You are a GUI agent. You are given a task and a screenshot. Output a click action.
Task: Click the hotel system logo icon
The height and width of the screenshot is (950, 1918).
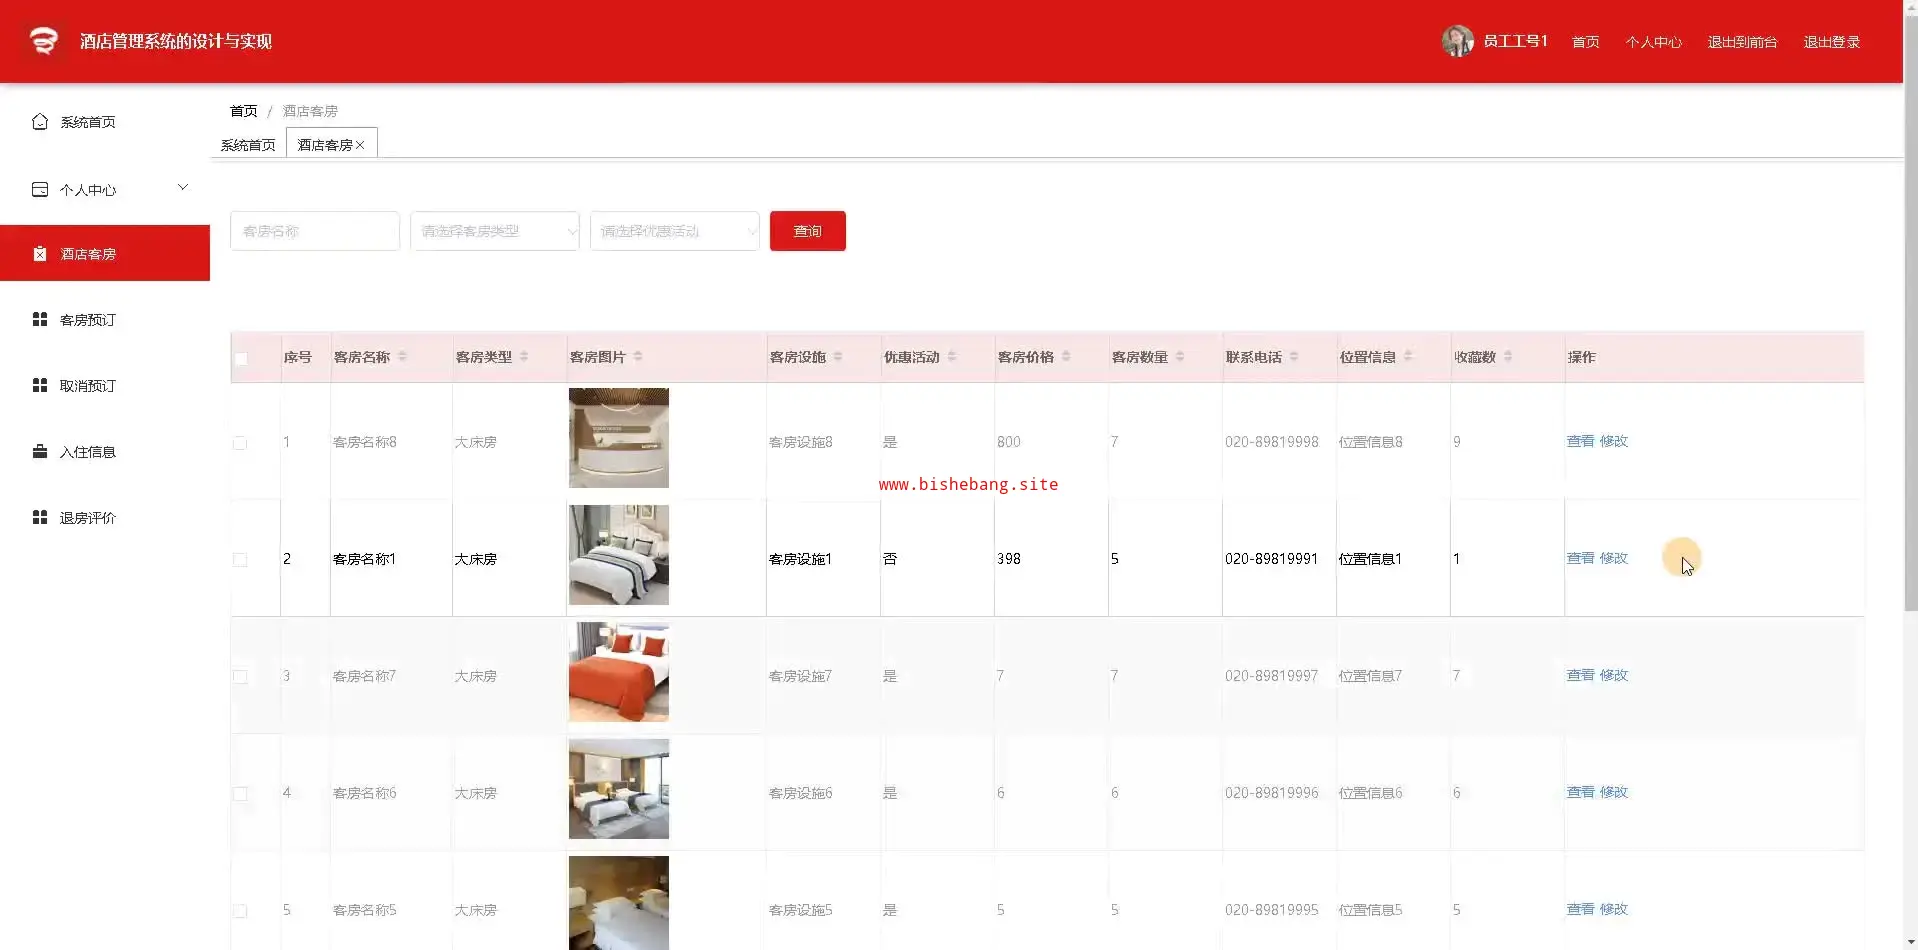(43, 41)
